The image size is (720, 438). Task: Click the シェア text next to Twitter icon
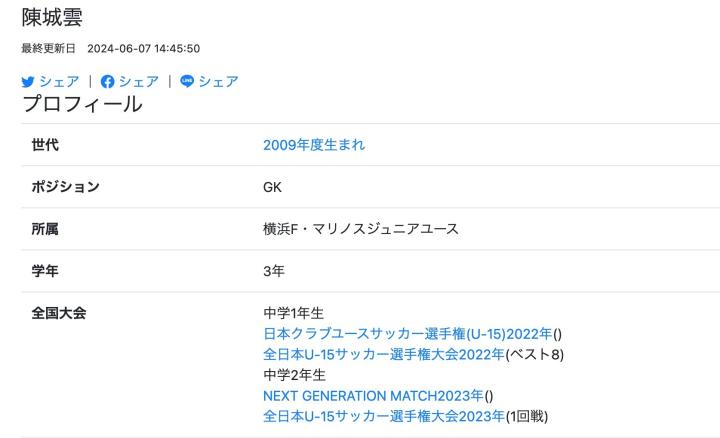click(x=58, y=81)
